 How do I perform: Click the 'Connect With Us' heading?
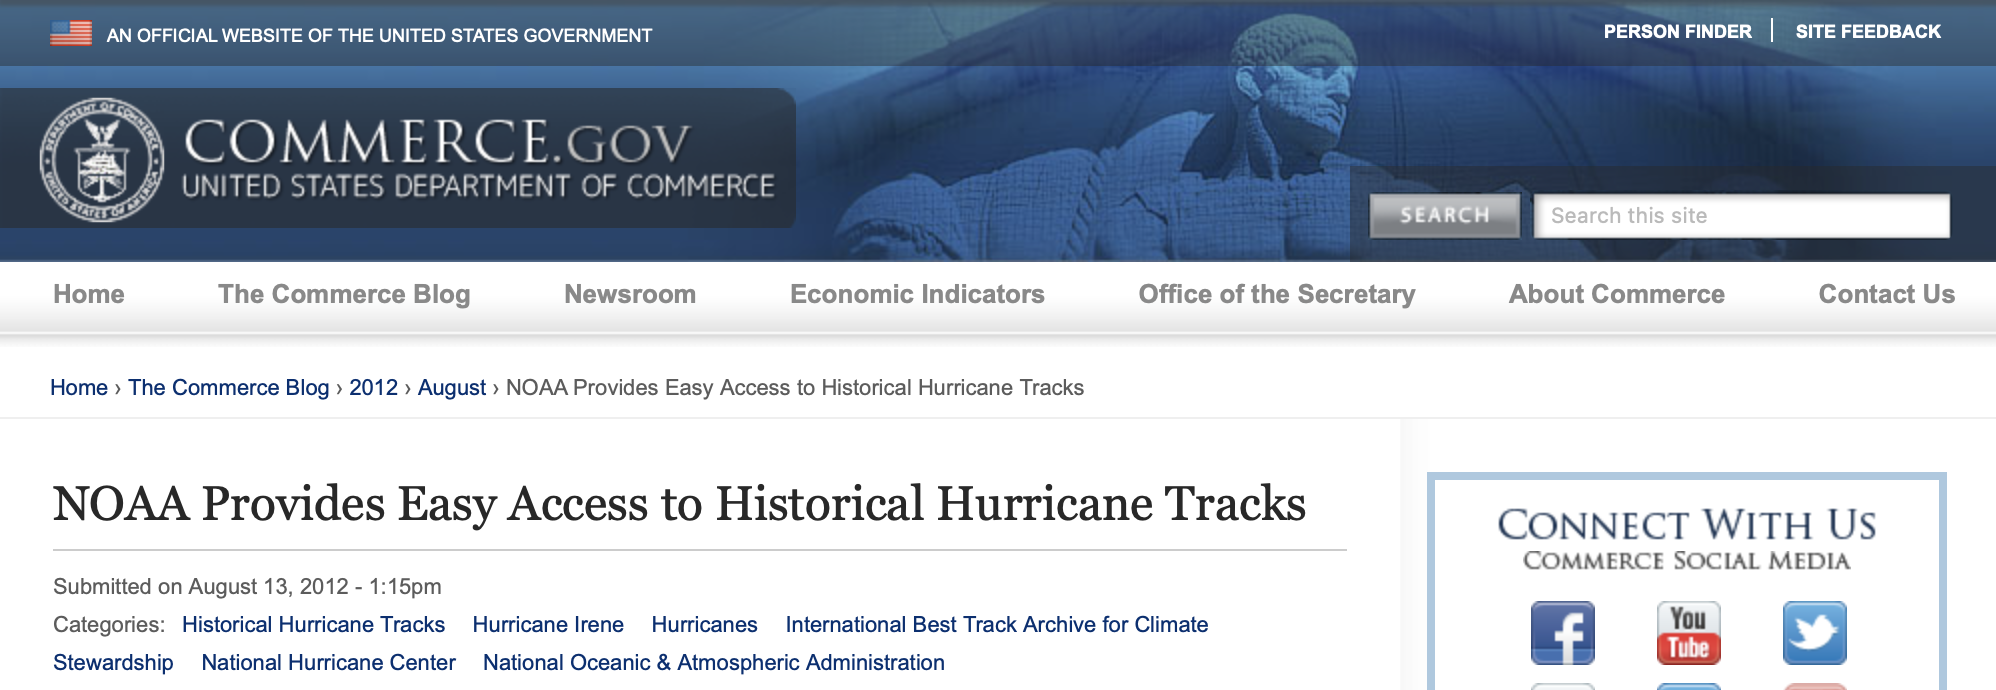(1686, 524)
